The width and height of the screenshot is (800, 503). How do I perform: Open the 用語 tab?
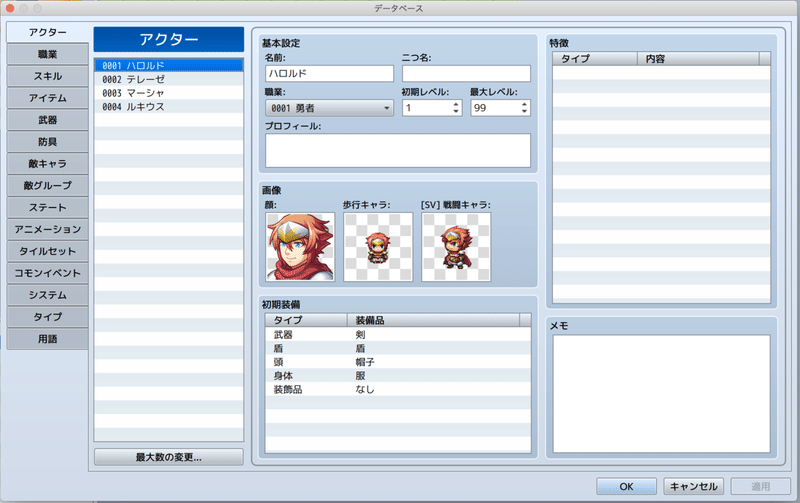[47, 339]
